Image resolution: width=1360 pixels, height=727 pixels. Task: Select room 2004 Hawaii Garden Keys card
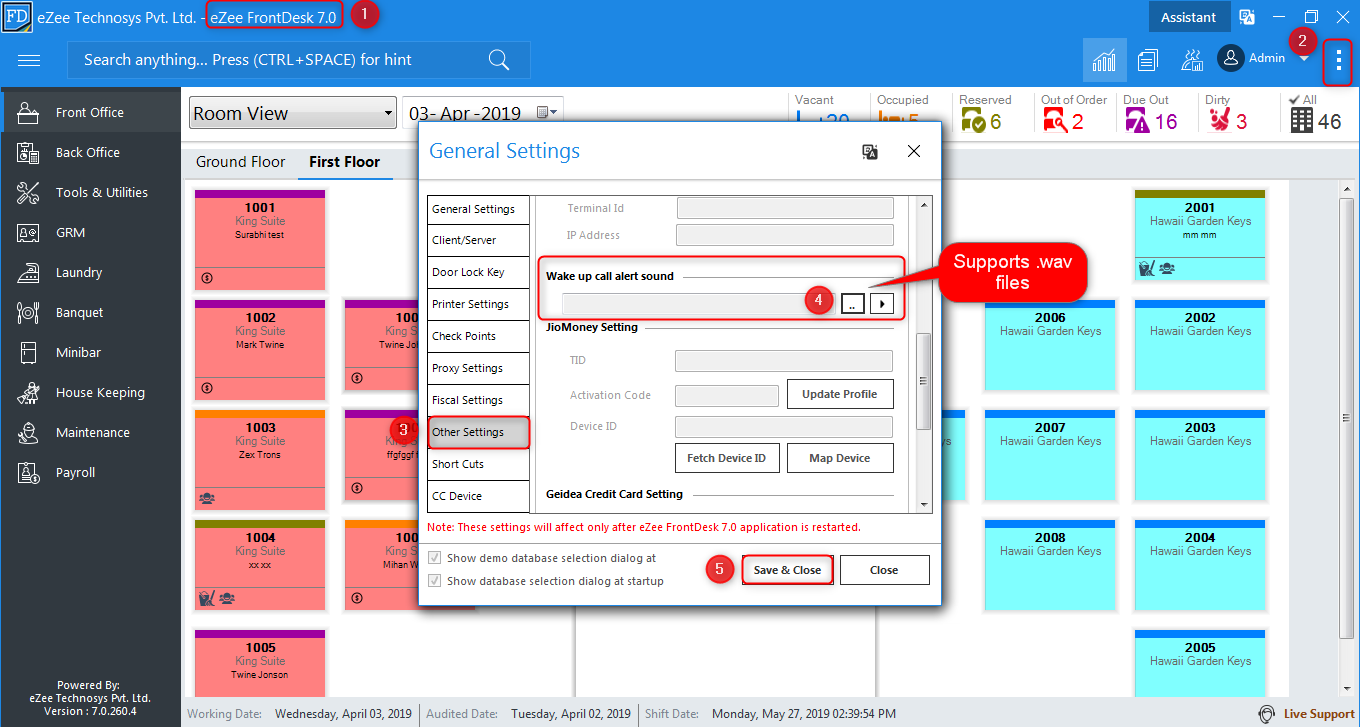coord(1200,564)
